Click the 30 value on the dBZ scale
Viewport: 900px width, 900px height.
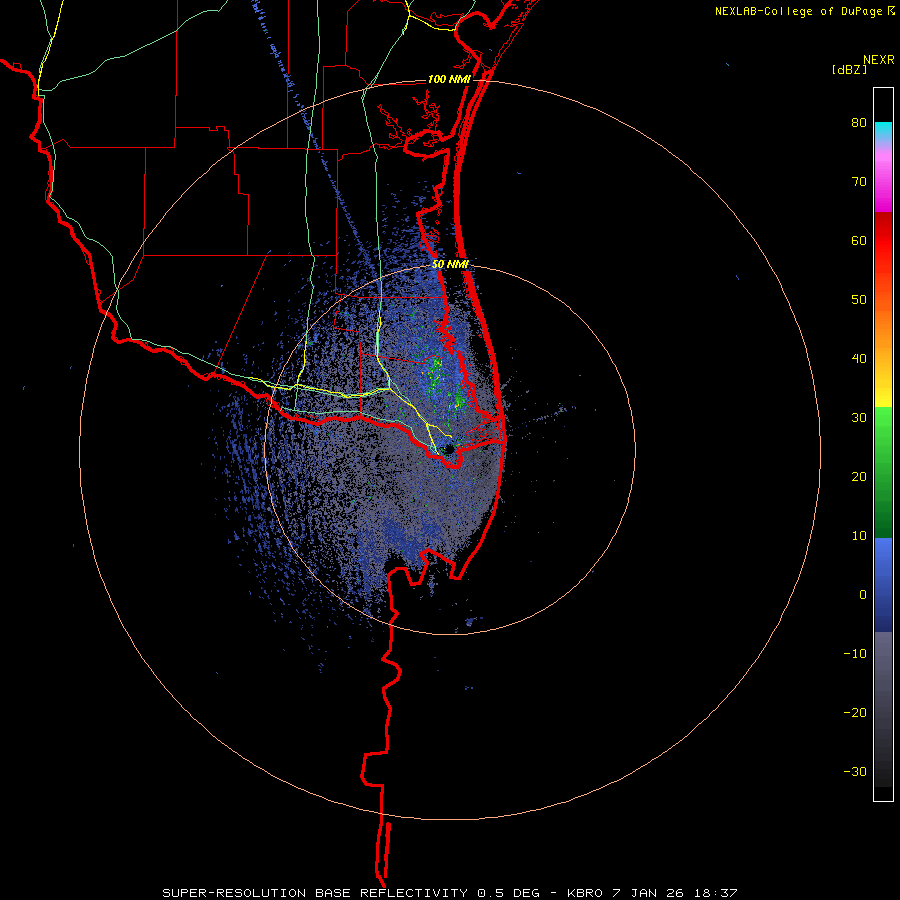[x=859, y=418]
